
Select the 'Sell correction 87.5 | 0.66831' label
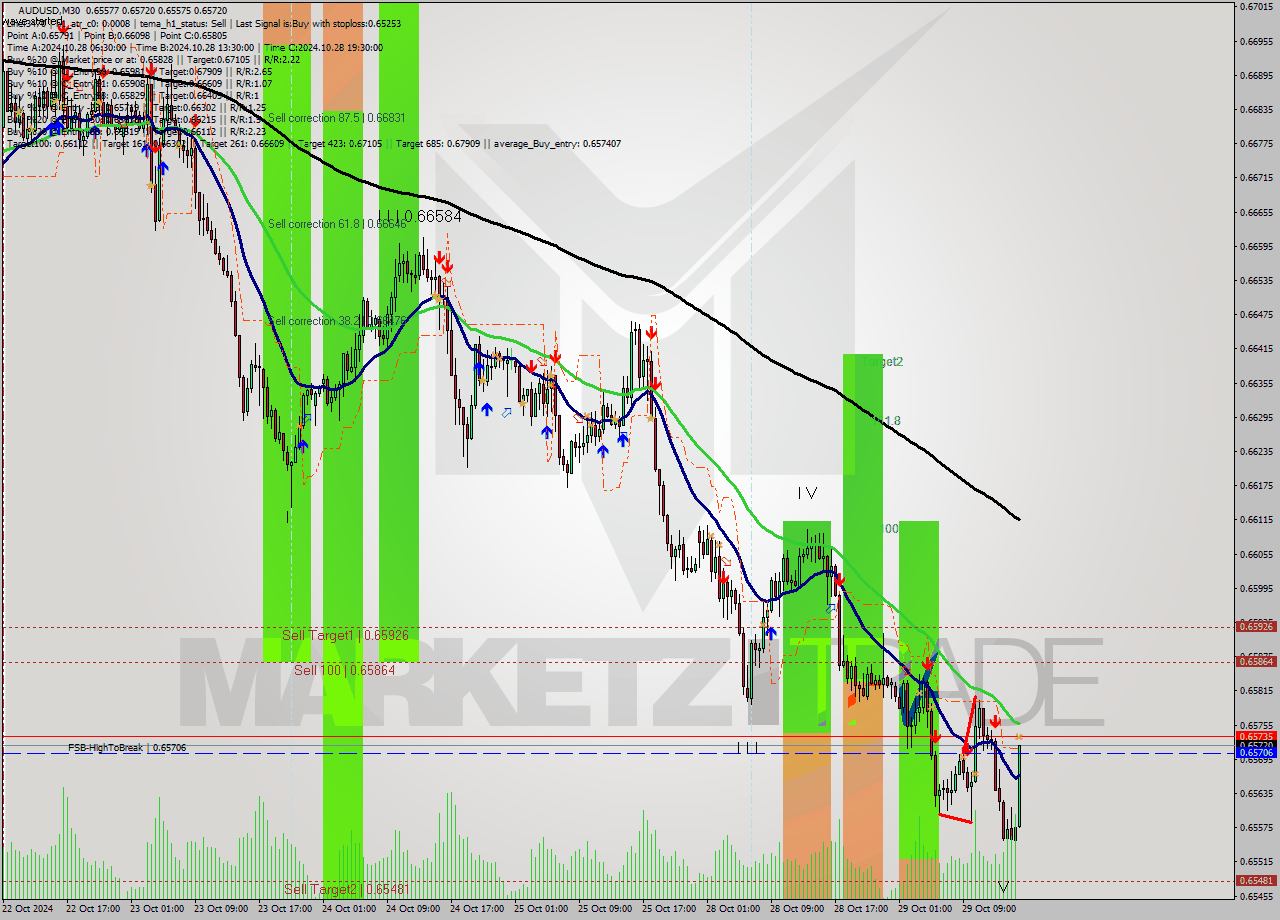click(336, 118)
